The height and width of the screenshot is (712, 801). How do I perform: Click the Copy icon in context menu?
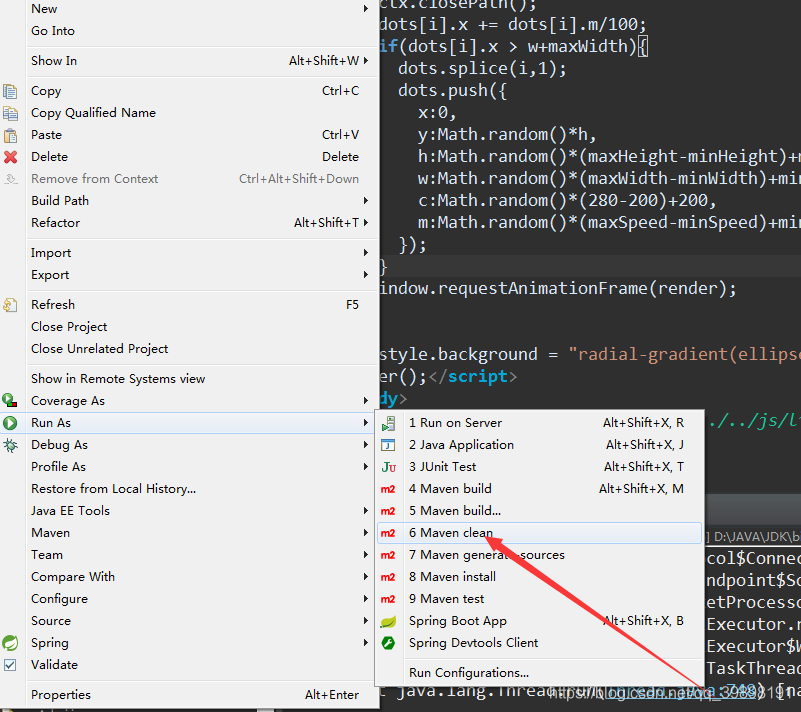pos(10,91)
